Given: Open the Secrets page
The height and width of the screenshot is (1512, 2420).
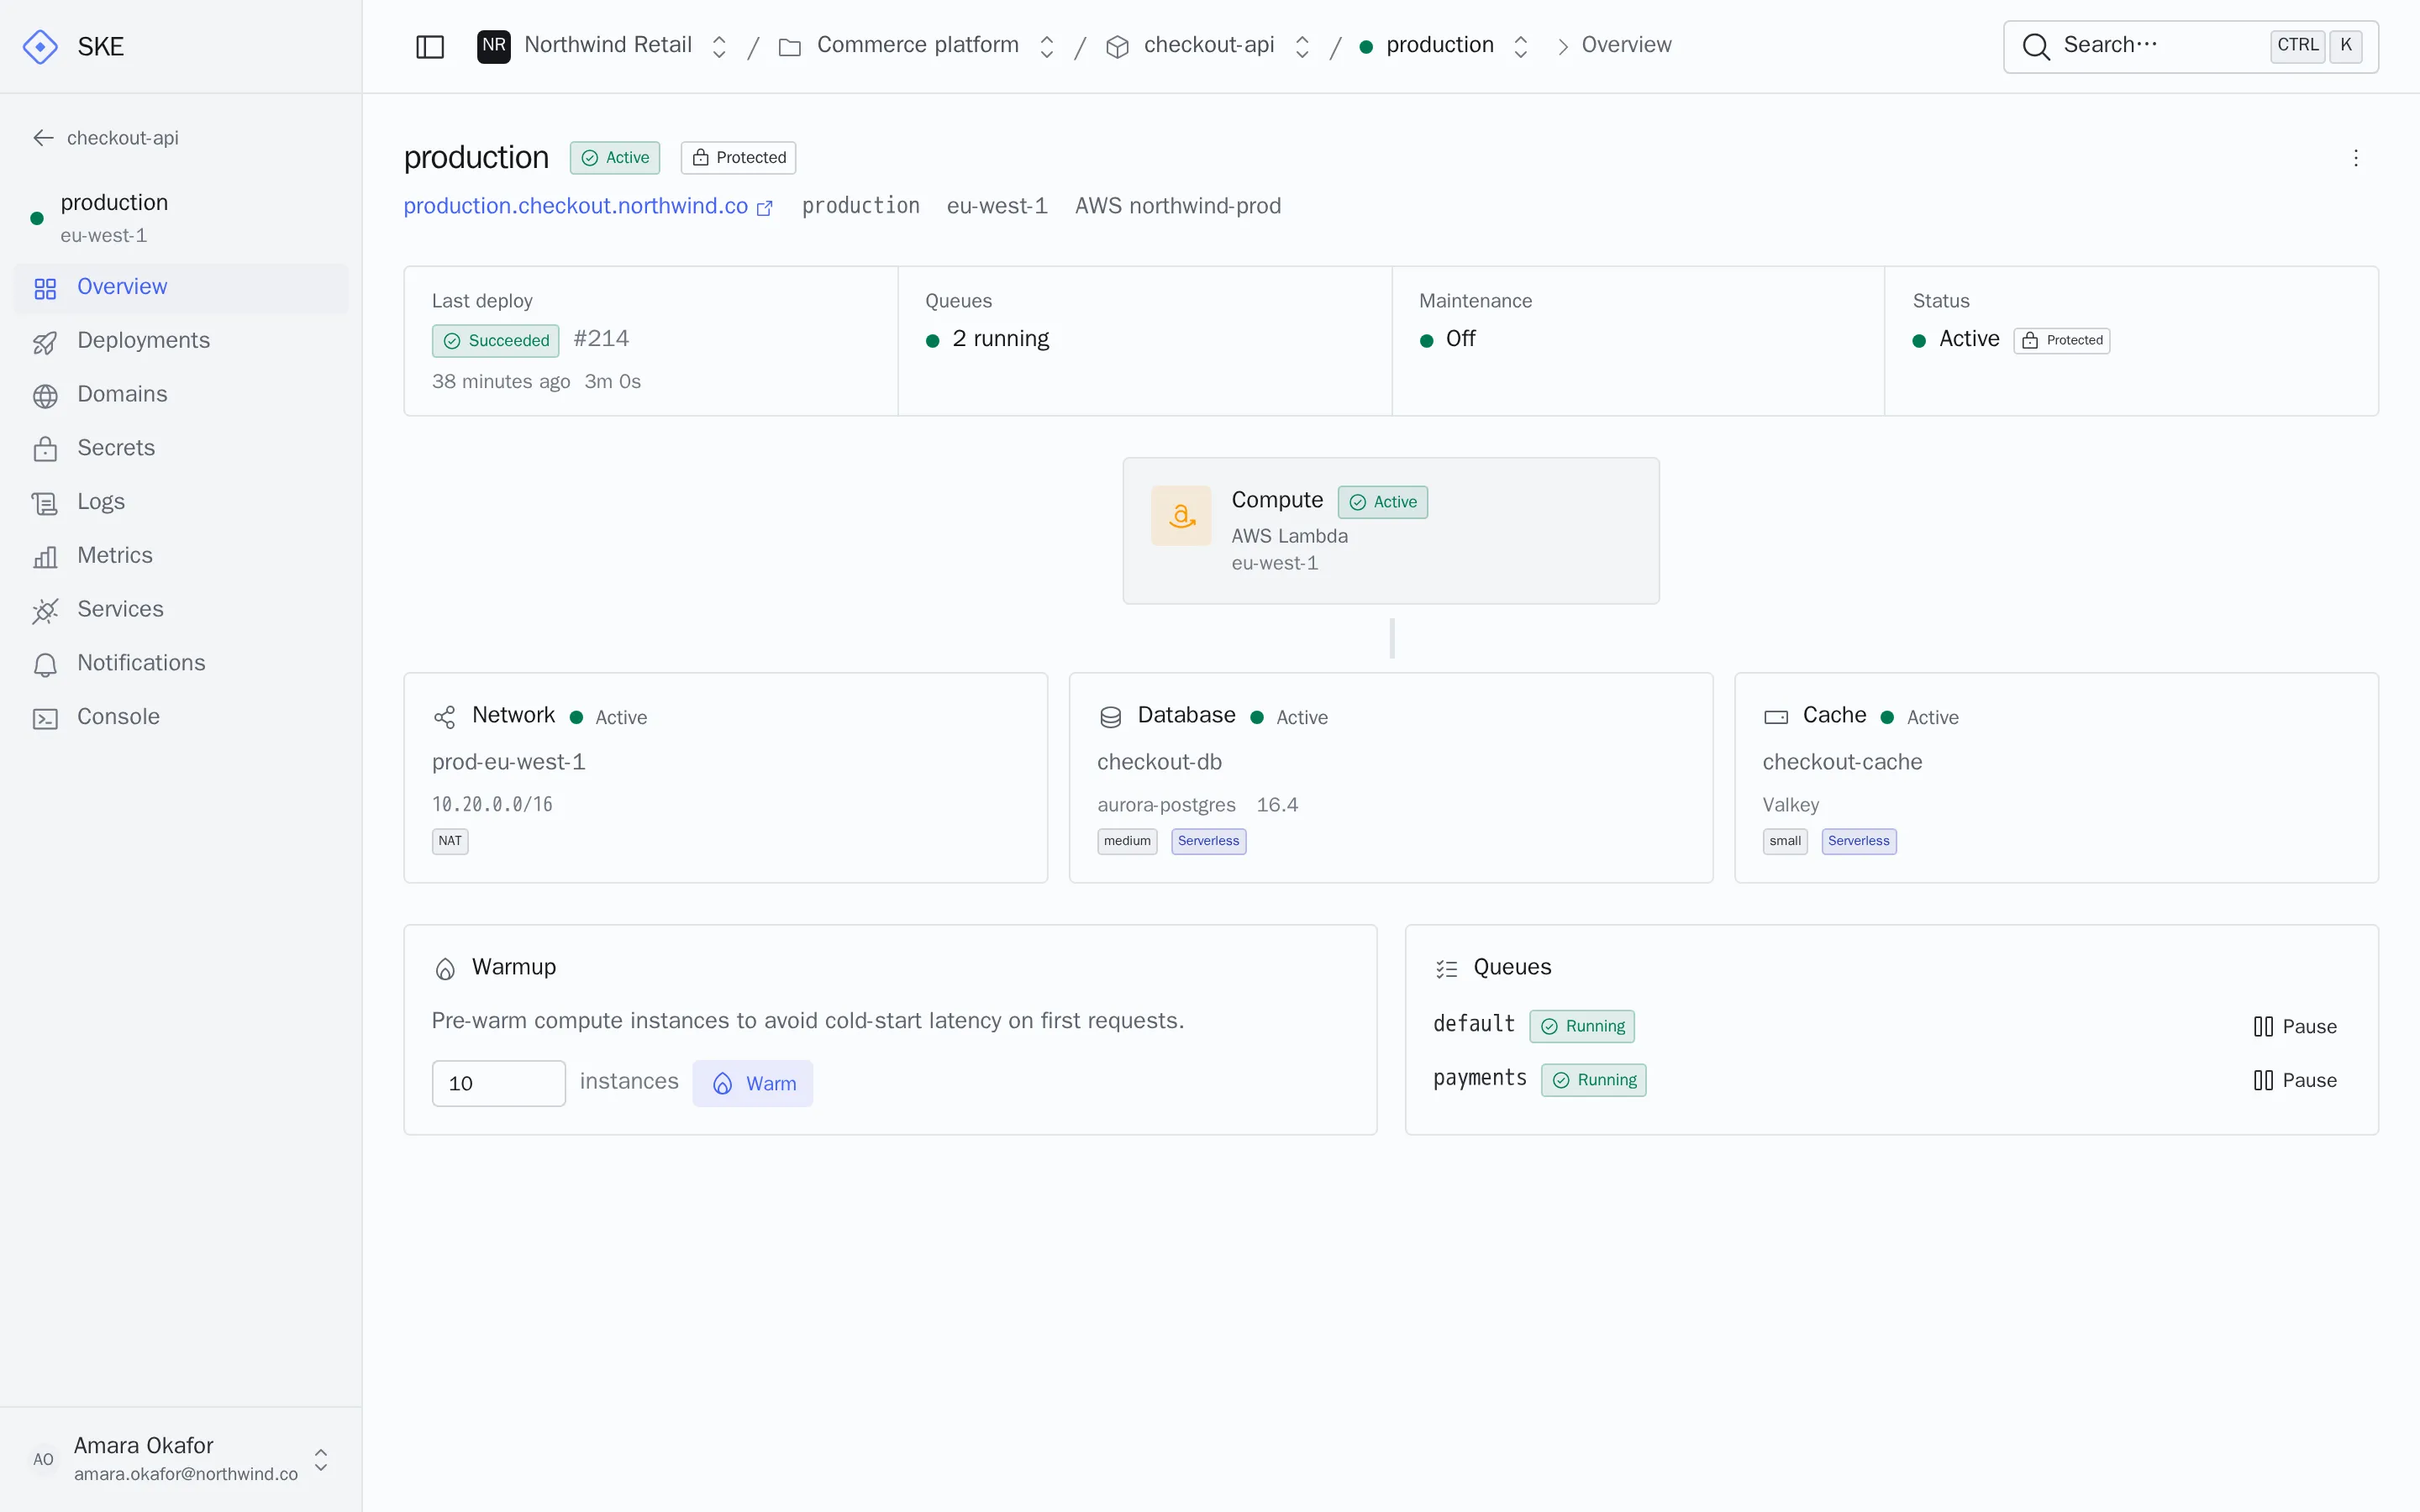Looking at the screenshot, I should pos(181,449).
